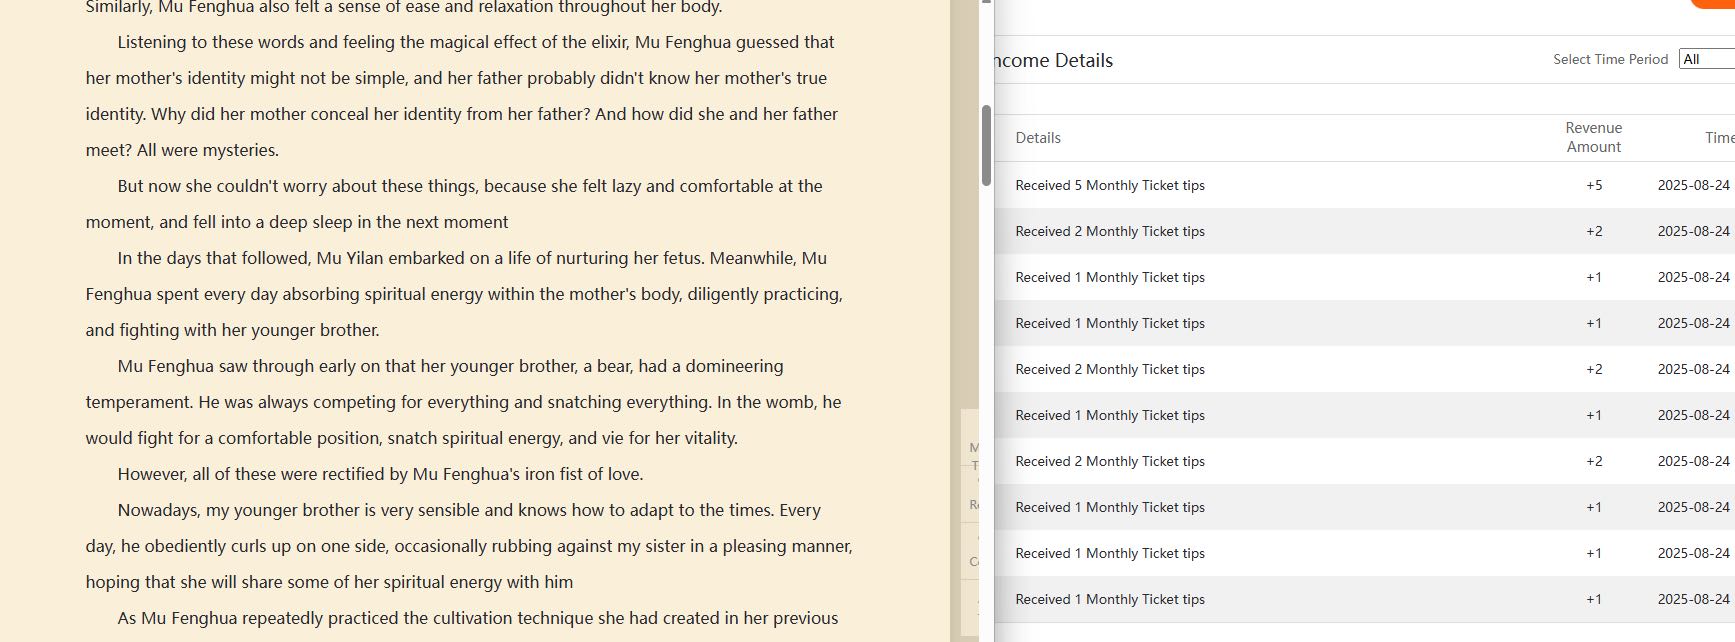This screenshot has height=642, width=1735.
Task: Click the line 'meet? All were mysteries.'
Action: pos(182,150)
